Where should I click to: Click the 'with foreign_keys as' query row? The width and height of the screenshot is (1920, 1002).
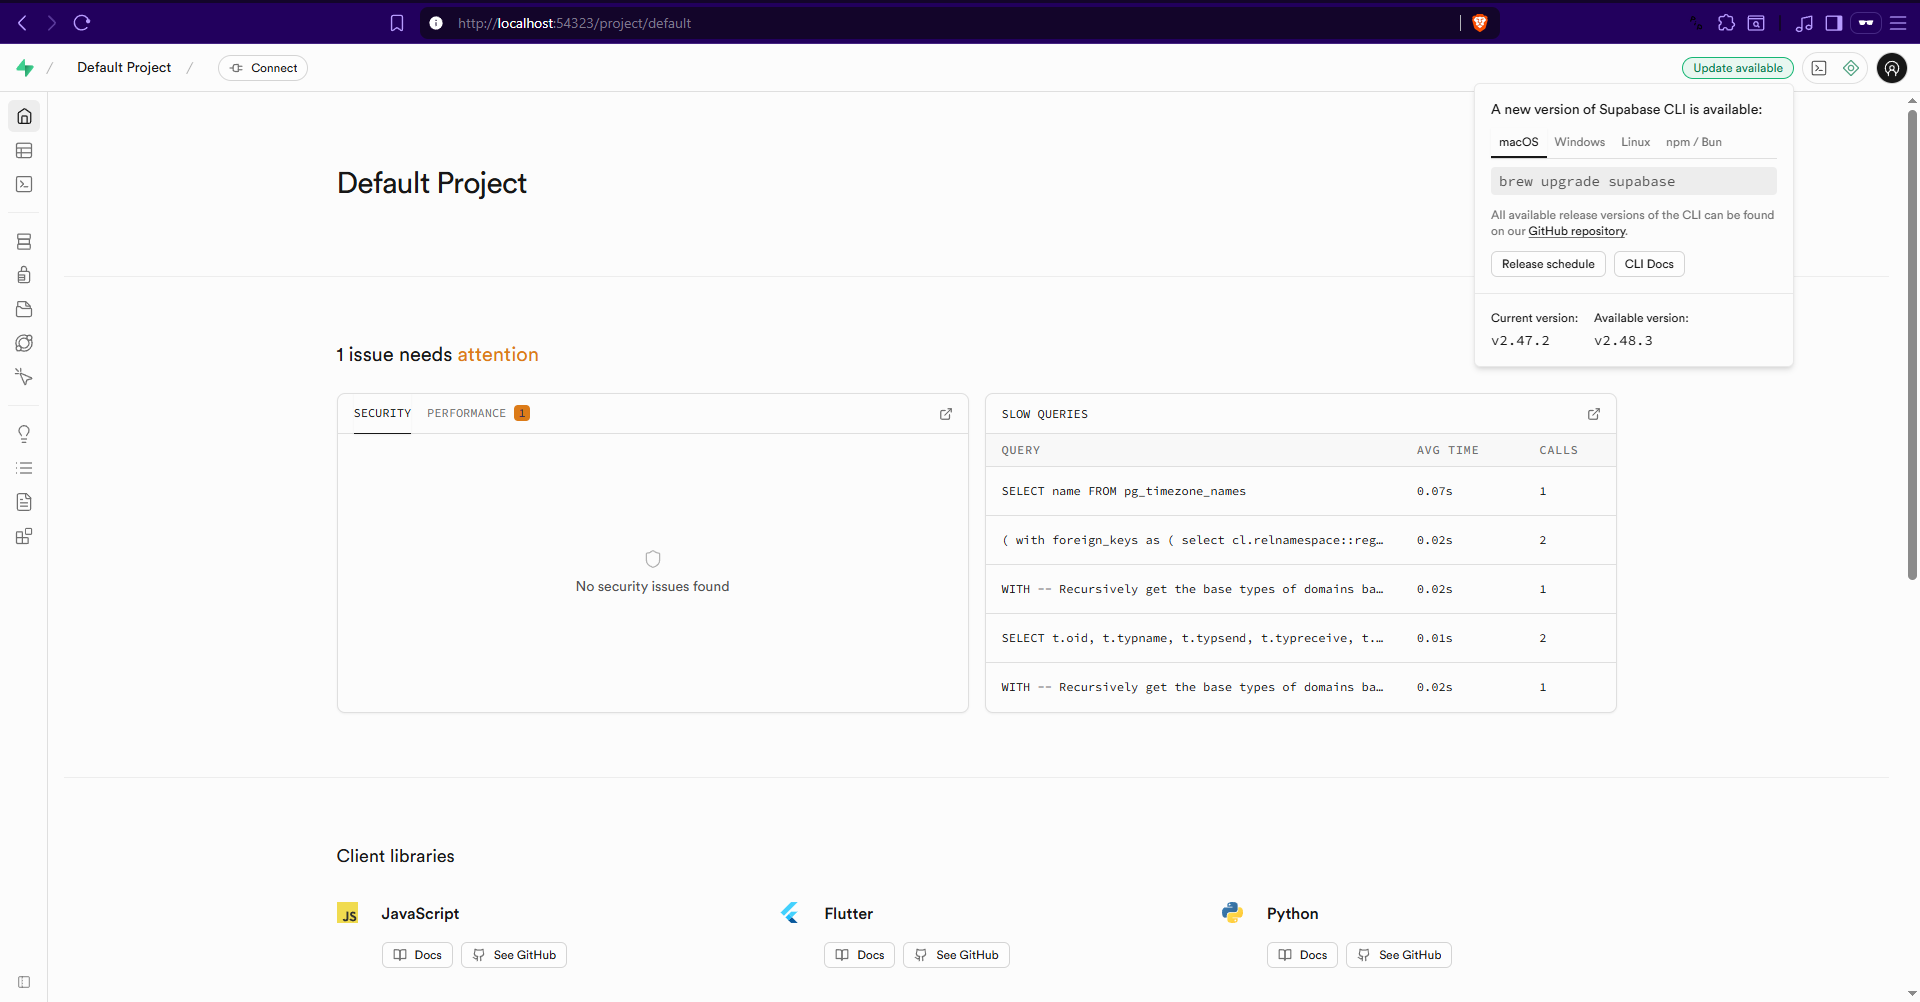tap(1300, 540)
